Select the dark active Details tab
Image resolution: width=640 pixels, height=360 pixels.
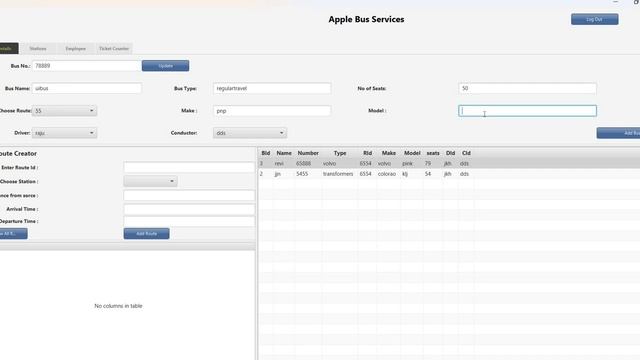(9, 48)
